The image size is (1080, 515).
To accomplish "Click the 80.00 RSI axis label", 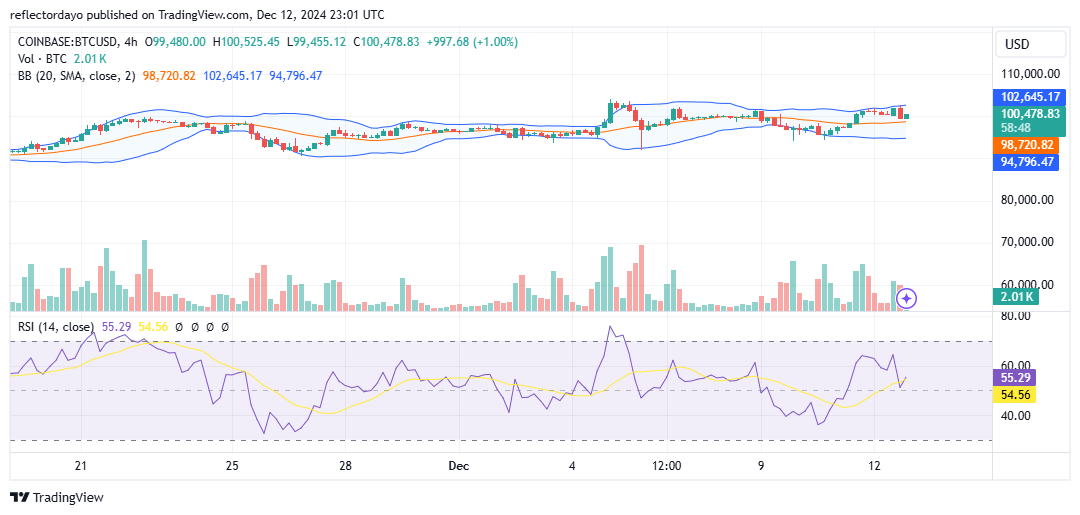I will (1016, 316).
